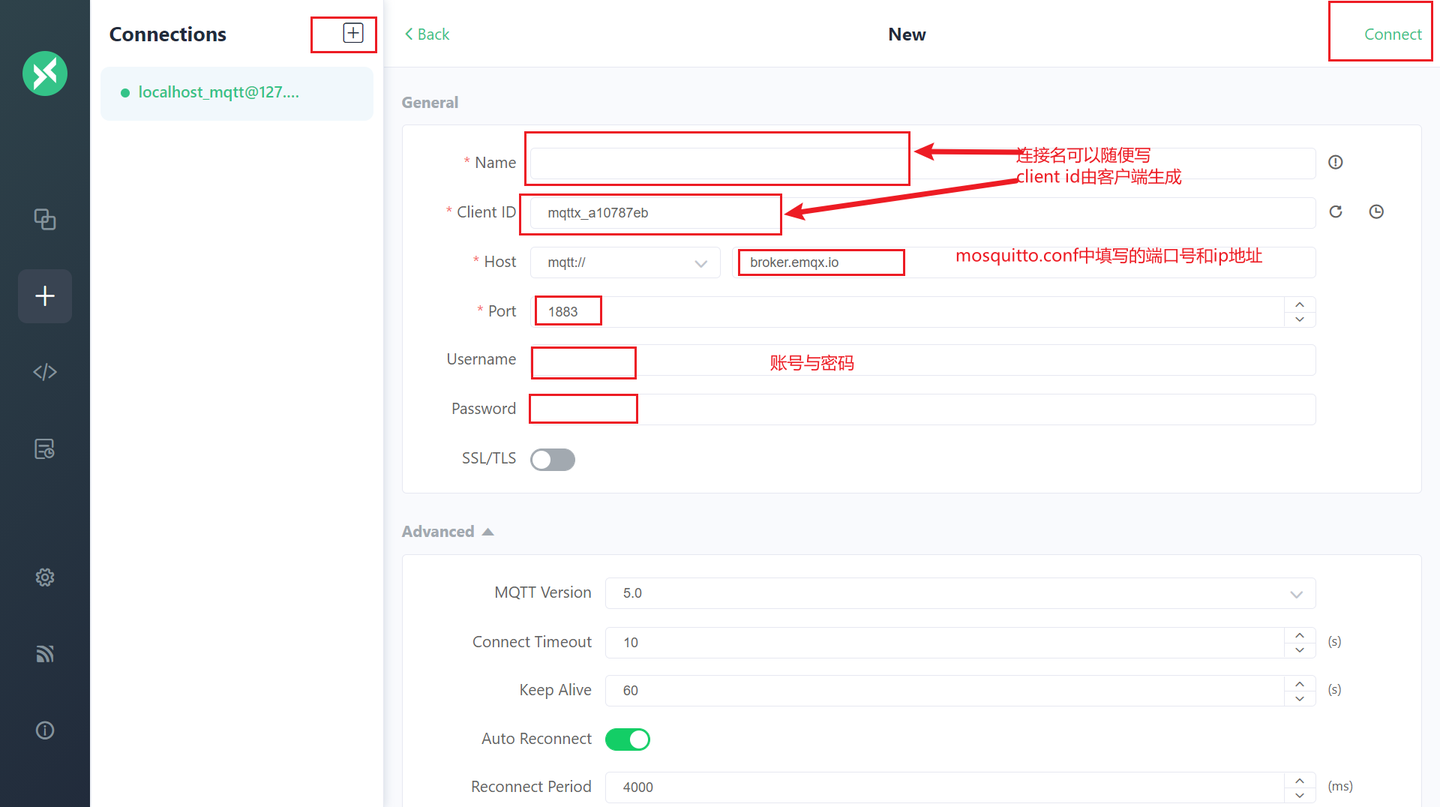Refresh the Client ID with a new value
The height and width of the screenshot is (807, 1440).
click(1335, 211)
